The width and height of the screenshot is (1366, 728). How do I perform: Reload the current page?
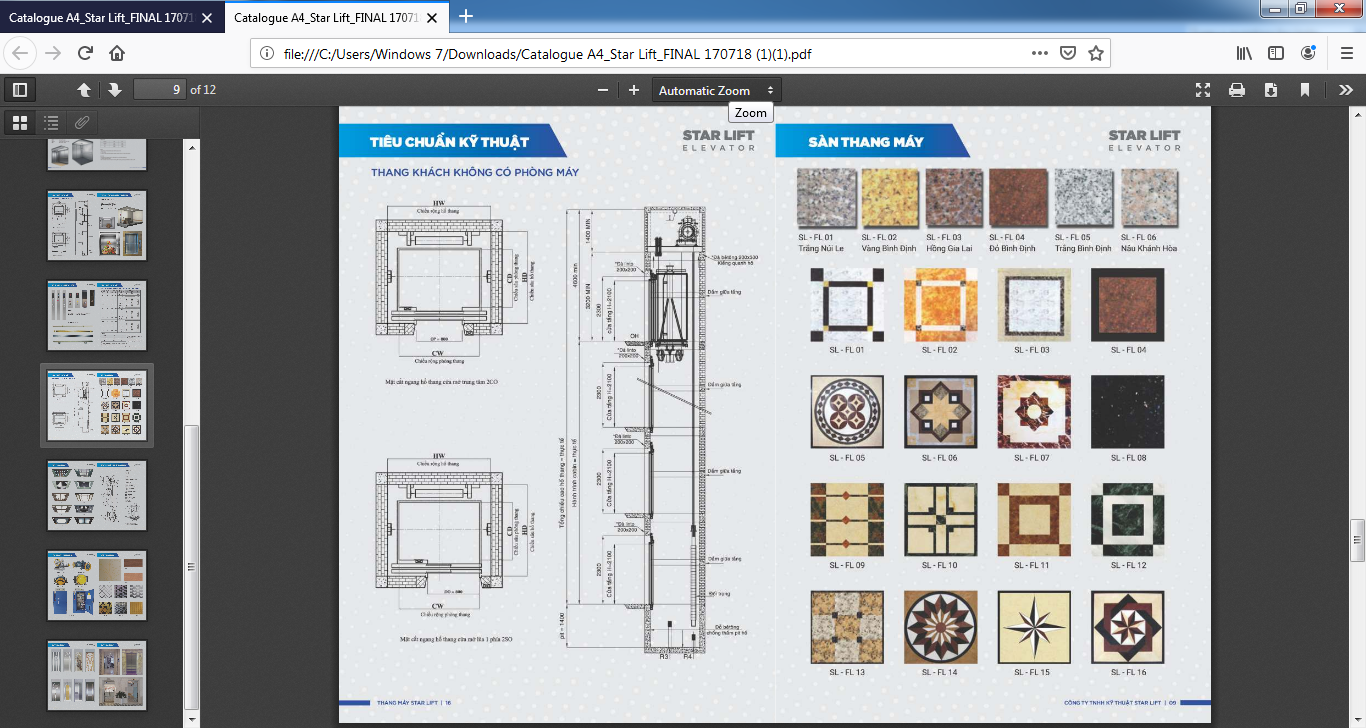pos(85,53)
